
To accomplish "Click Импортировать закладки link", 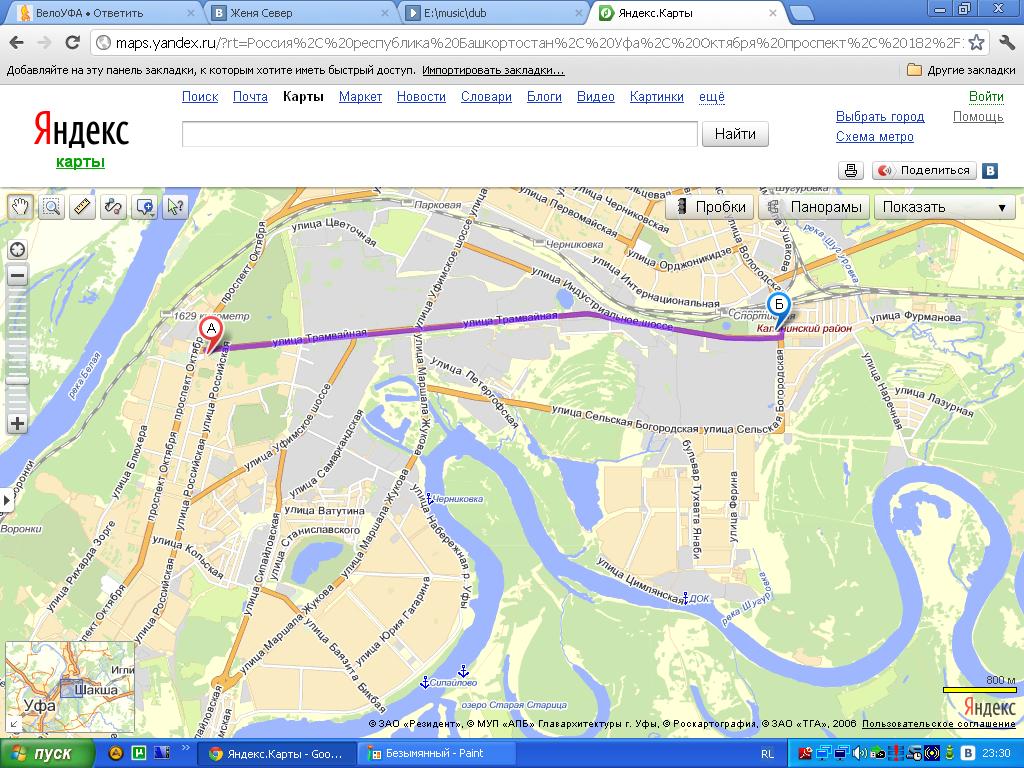I will tap(494, 70).
